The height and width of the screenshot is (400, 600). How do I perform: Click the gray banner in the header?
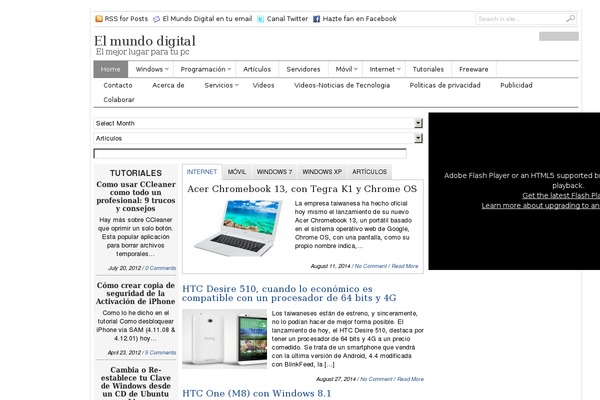pos(559,36)
